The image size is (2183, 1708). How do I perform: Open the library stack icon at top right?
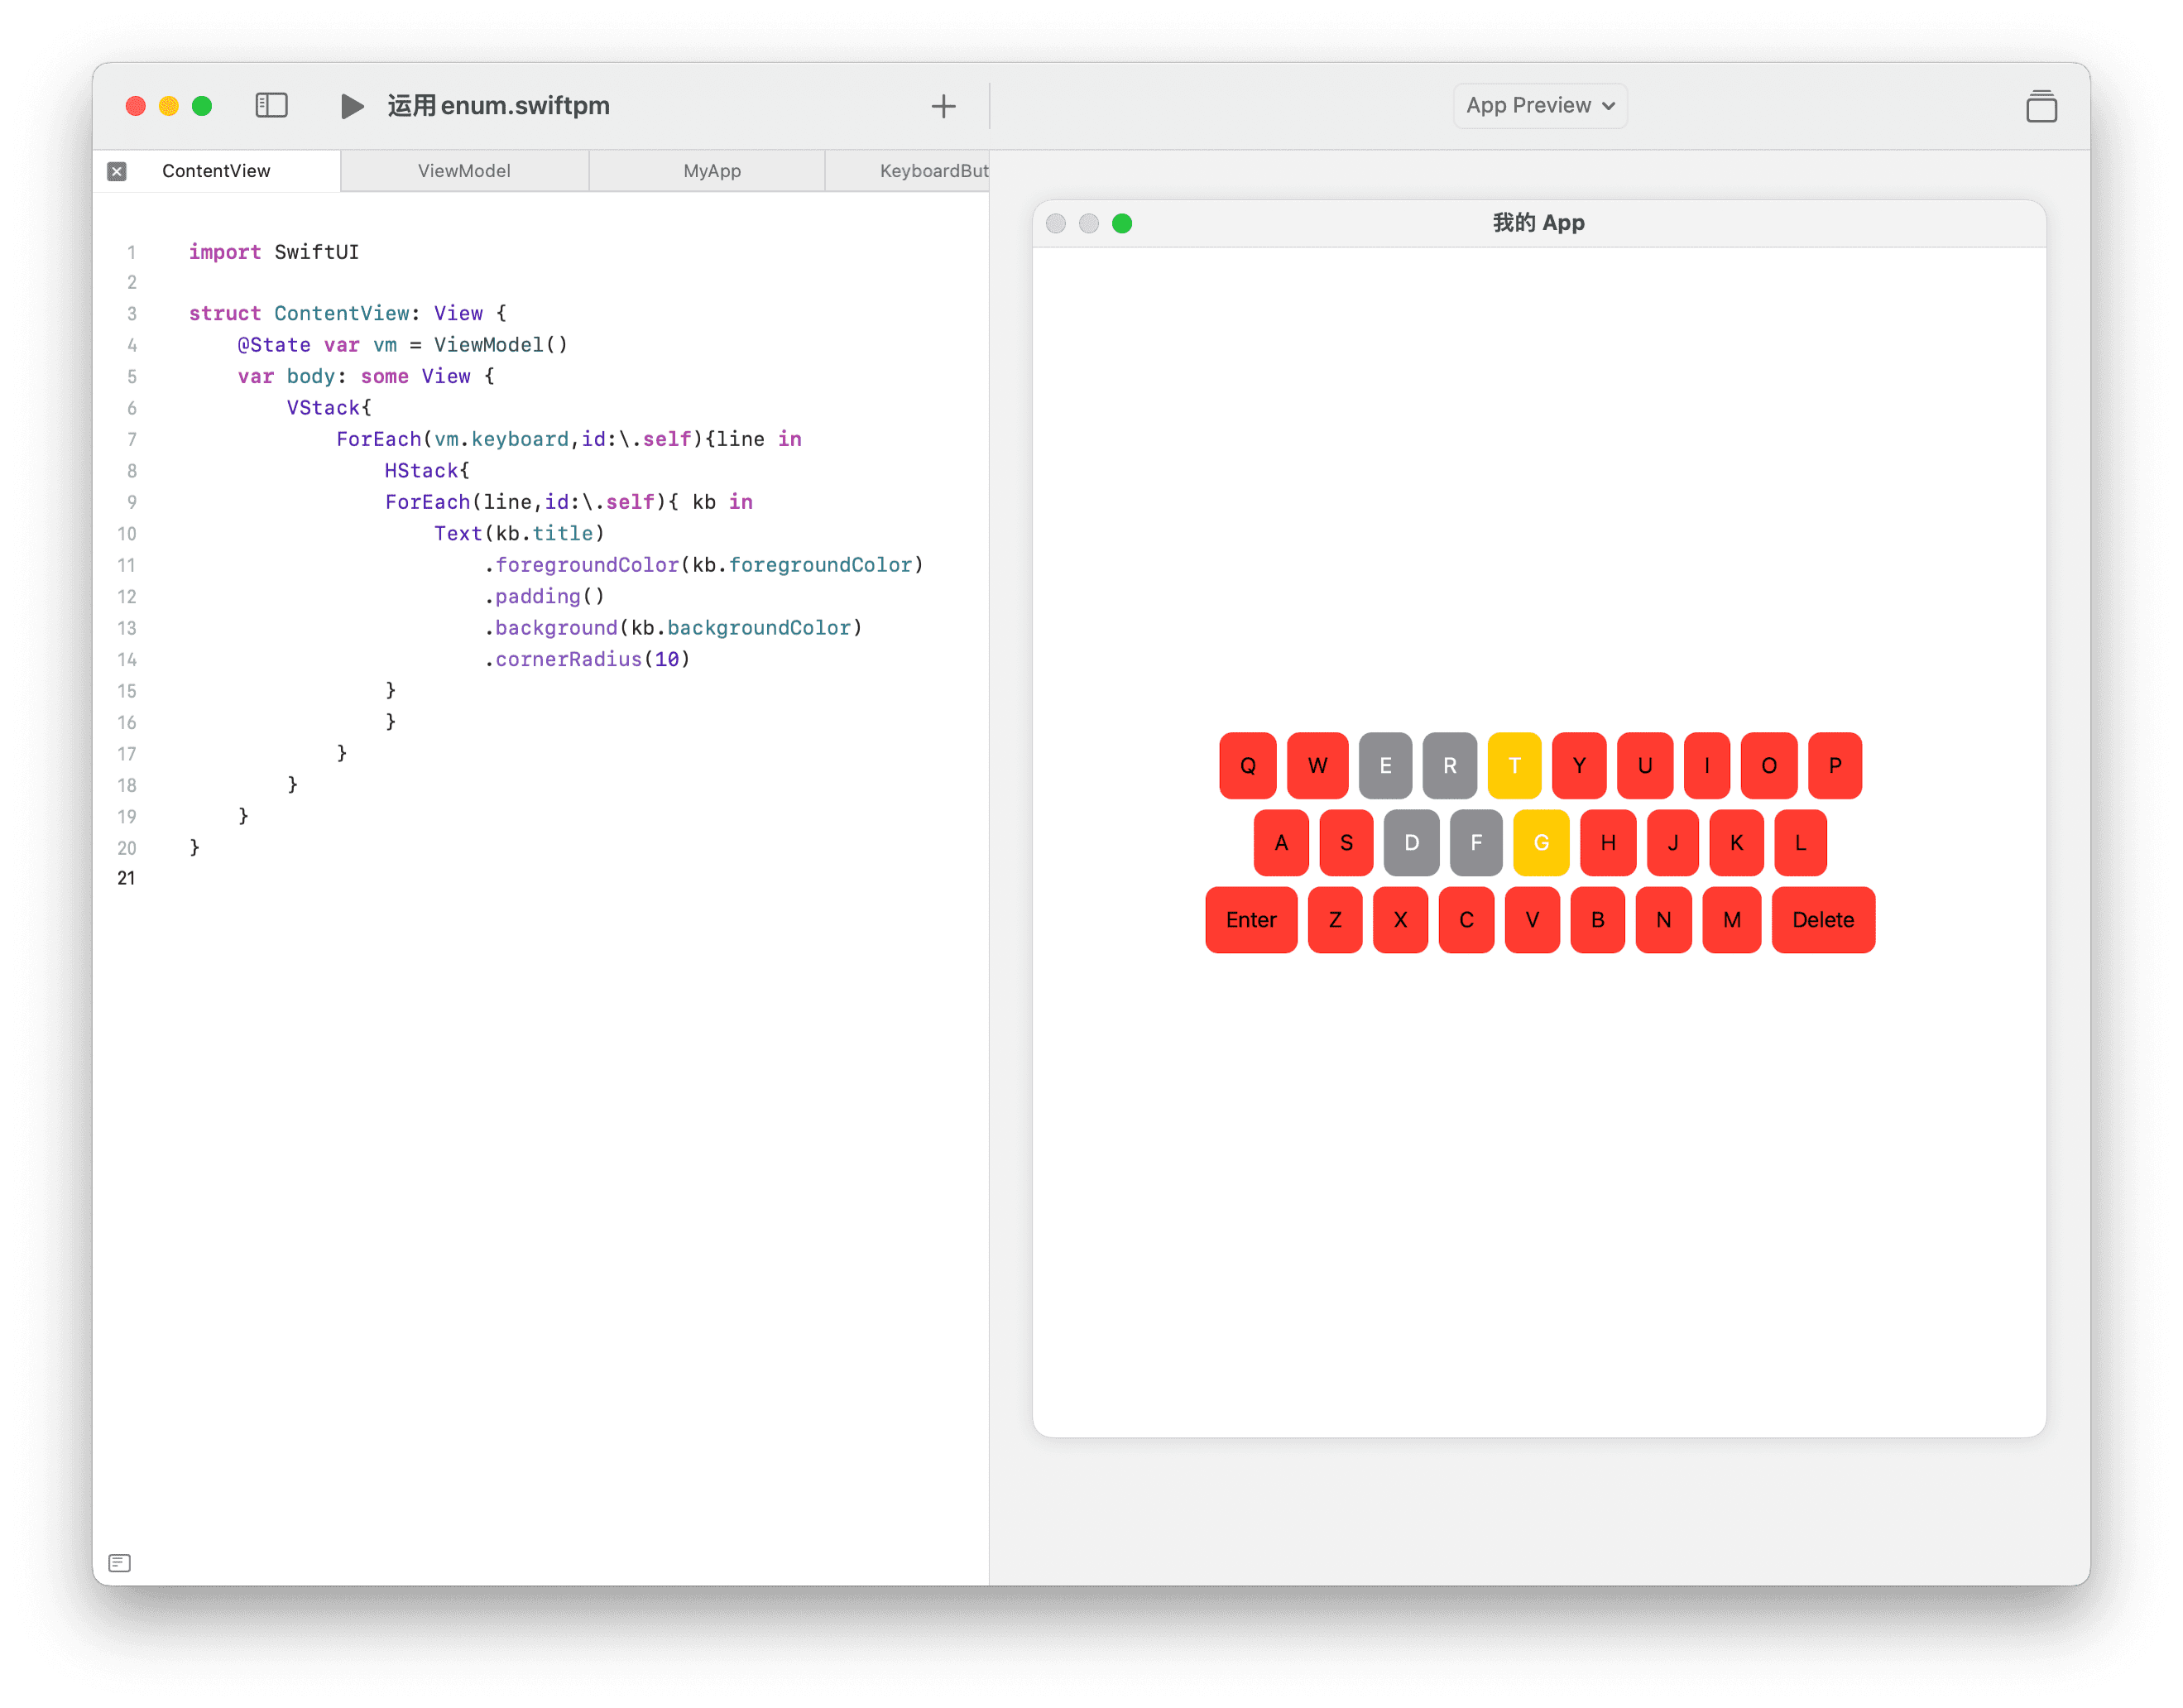click(x=2041, y=106)
